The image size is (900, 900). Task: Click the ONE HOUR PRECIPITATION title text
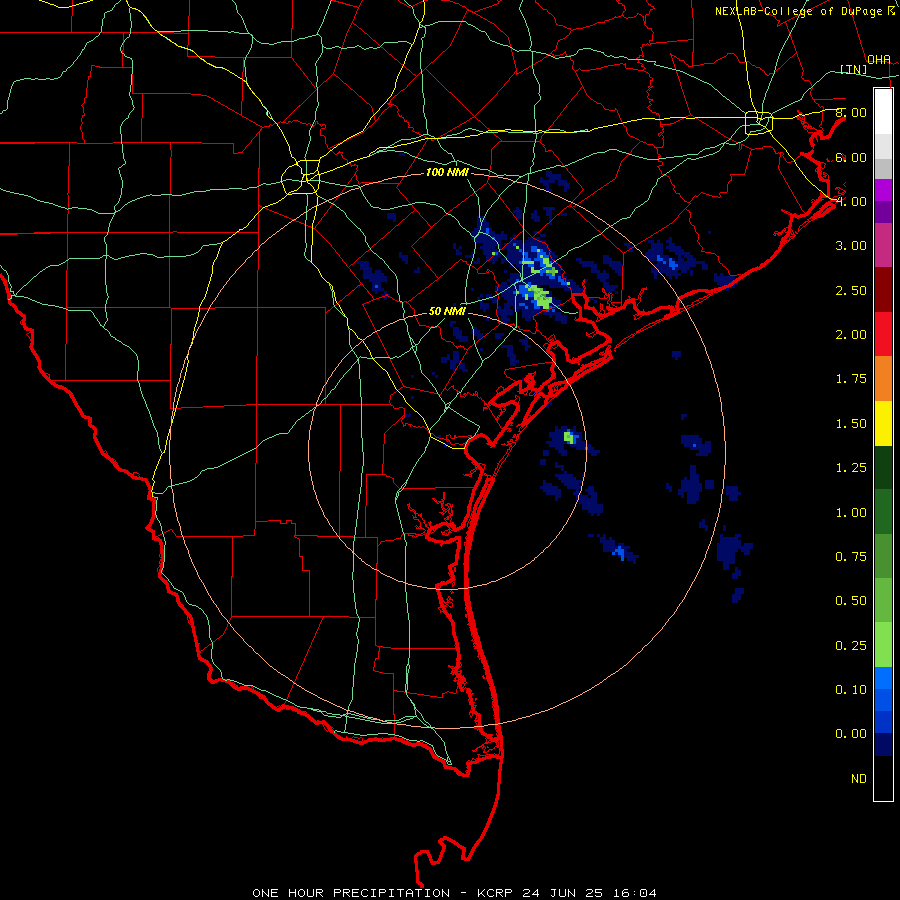(351, 893)
